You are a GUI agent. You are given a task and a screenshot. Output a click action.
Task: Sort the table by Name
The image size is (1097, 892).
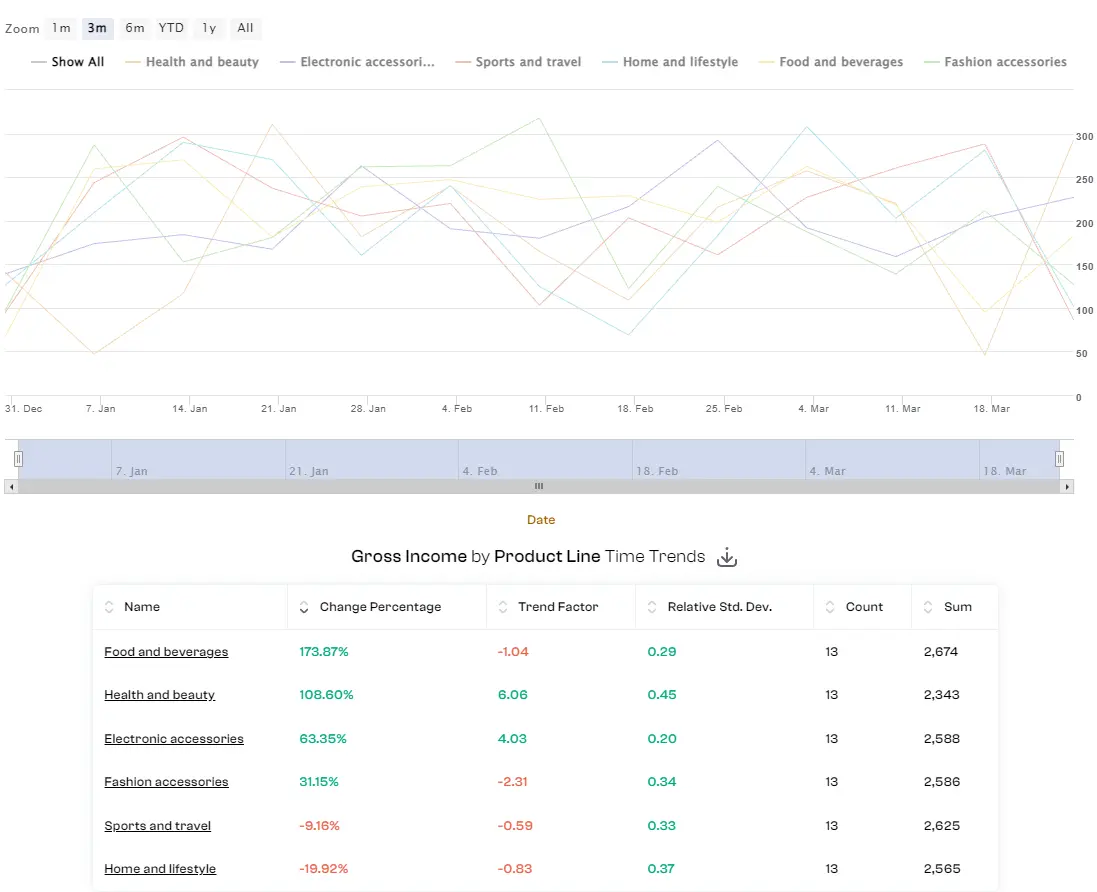[x=109, y=606]
